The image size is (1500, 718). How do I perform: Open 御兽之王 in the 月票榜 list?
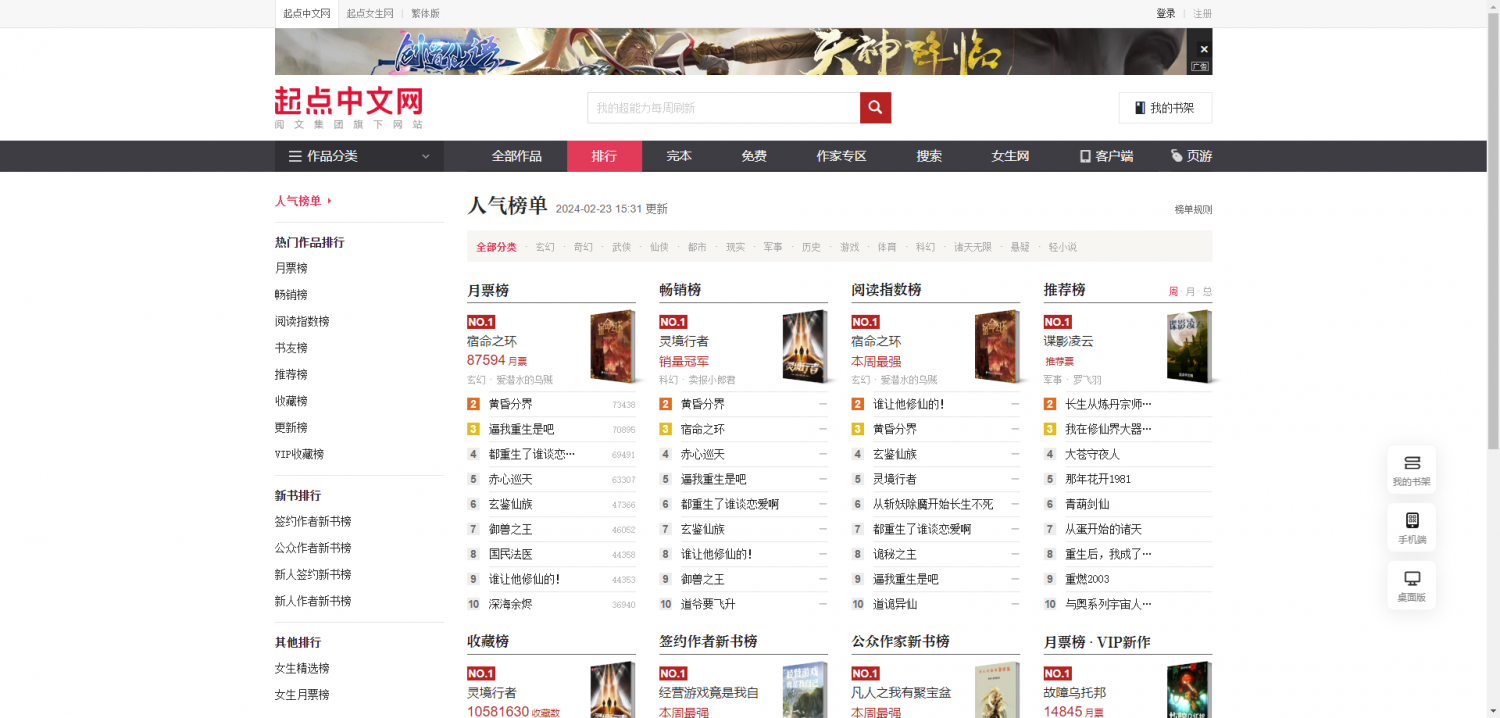511,529
